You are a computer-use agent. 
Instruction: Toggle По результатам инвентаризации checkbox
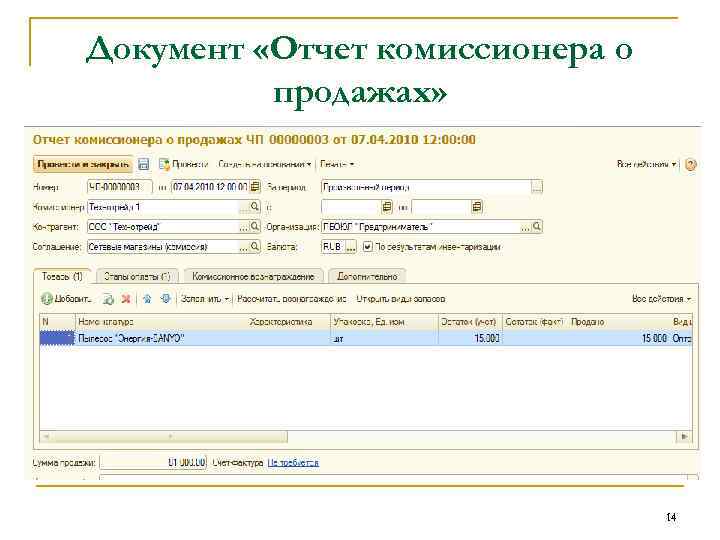click(x=367, y=247)
